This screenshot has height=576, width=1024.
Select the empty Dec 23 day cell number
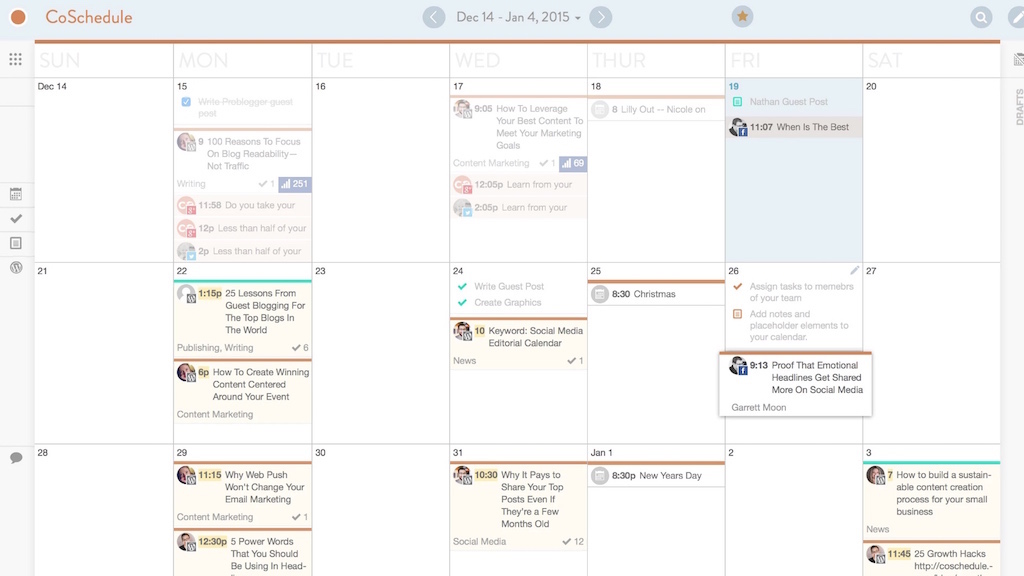[x=320, y=271]
